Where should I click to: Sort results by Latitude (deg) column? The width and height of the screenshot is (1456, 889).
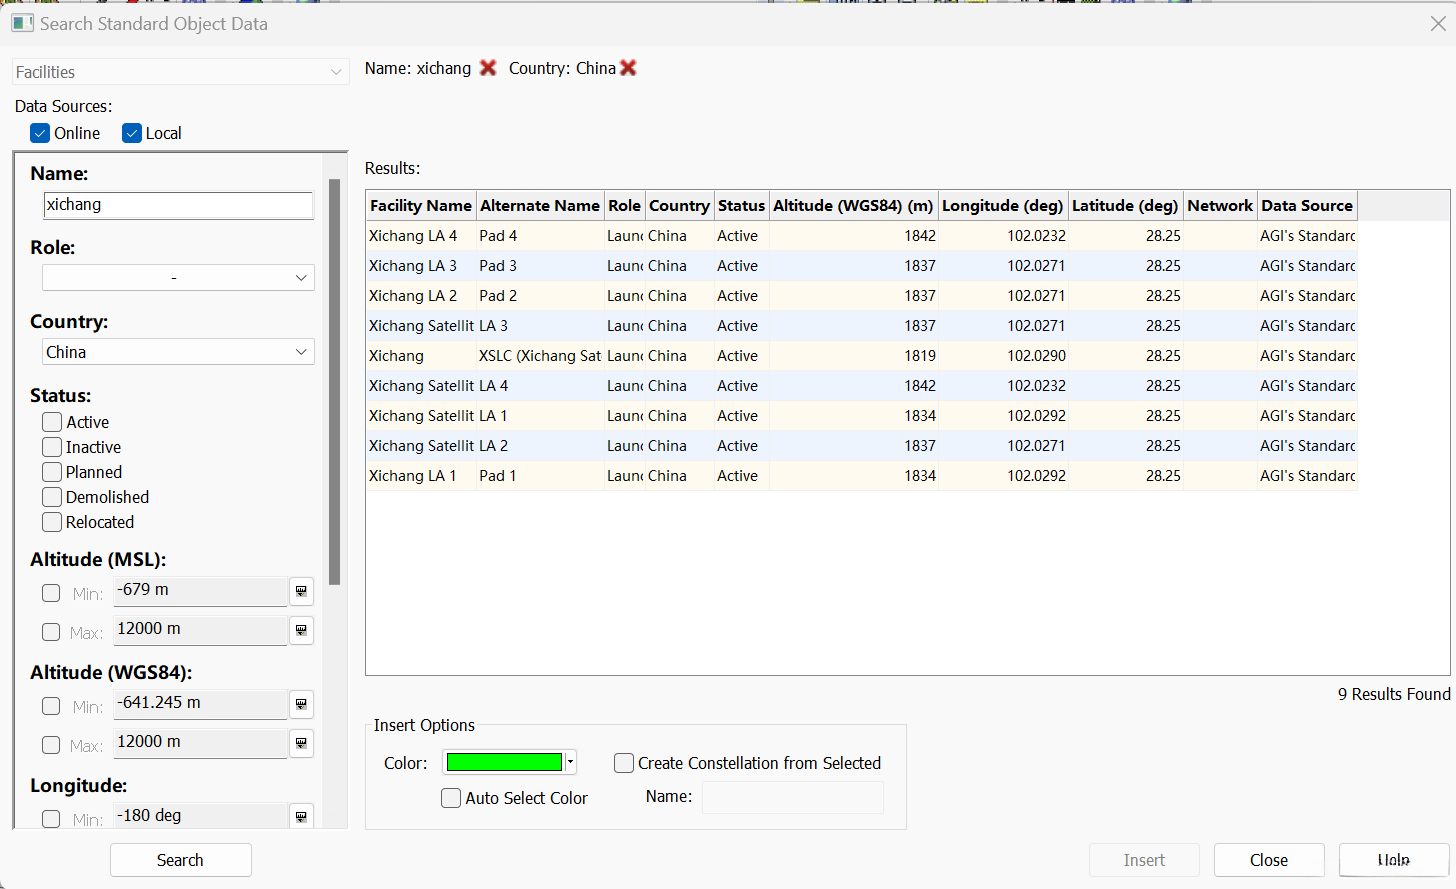click(x=1125, y=205)
